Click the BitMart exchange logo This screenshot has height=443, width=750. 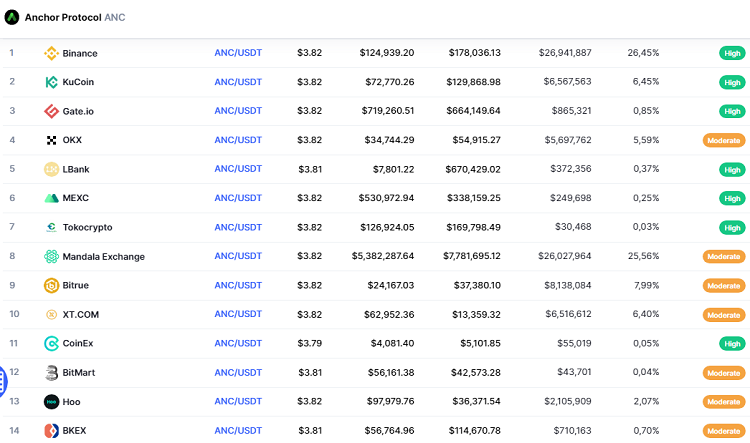click(x=51, y=373)
